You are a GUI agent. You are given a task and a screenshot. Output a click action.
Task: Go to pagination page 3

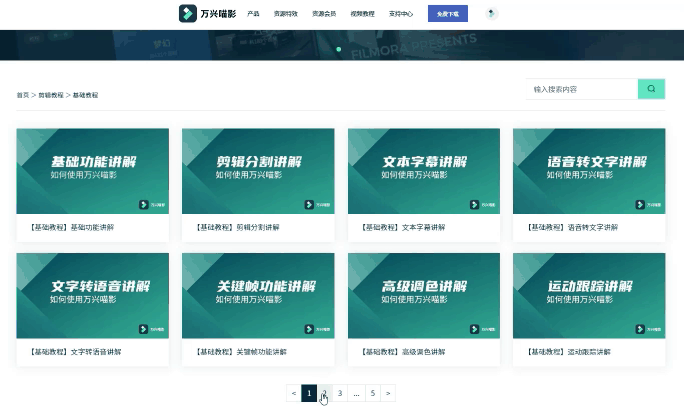click(x=340, y=393)
